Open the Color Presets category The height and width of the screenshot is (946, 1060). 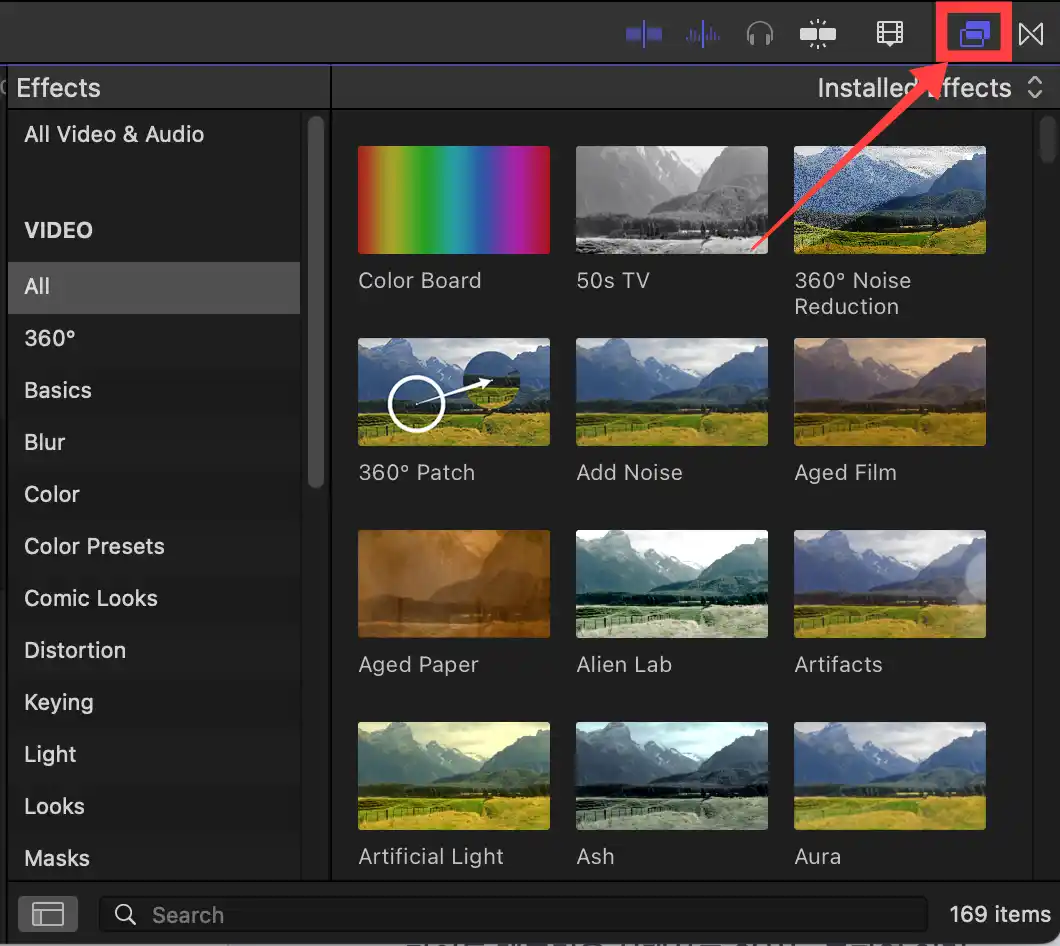[x=154, y=546]
